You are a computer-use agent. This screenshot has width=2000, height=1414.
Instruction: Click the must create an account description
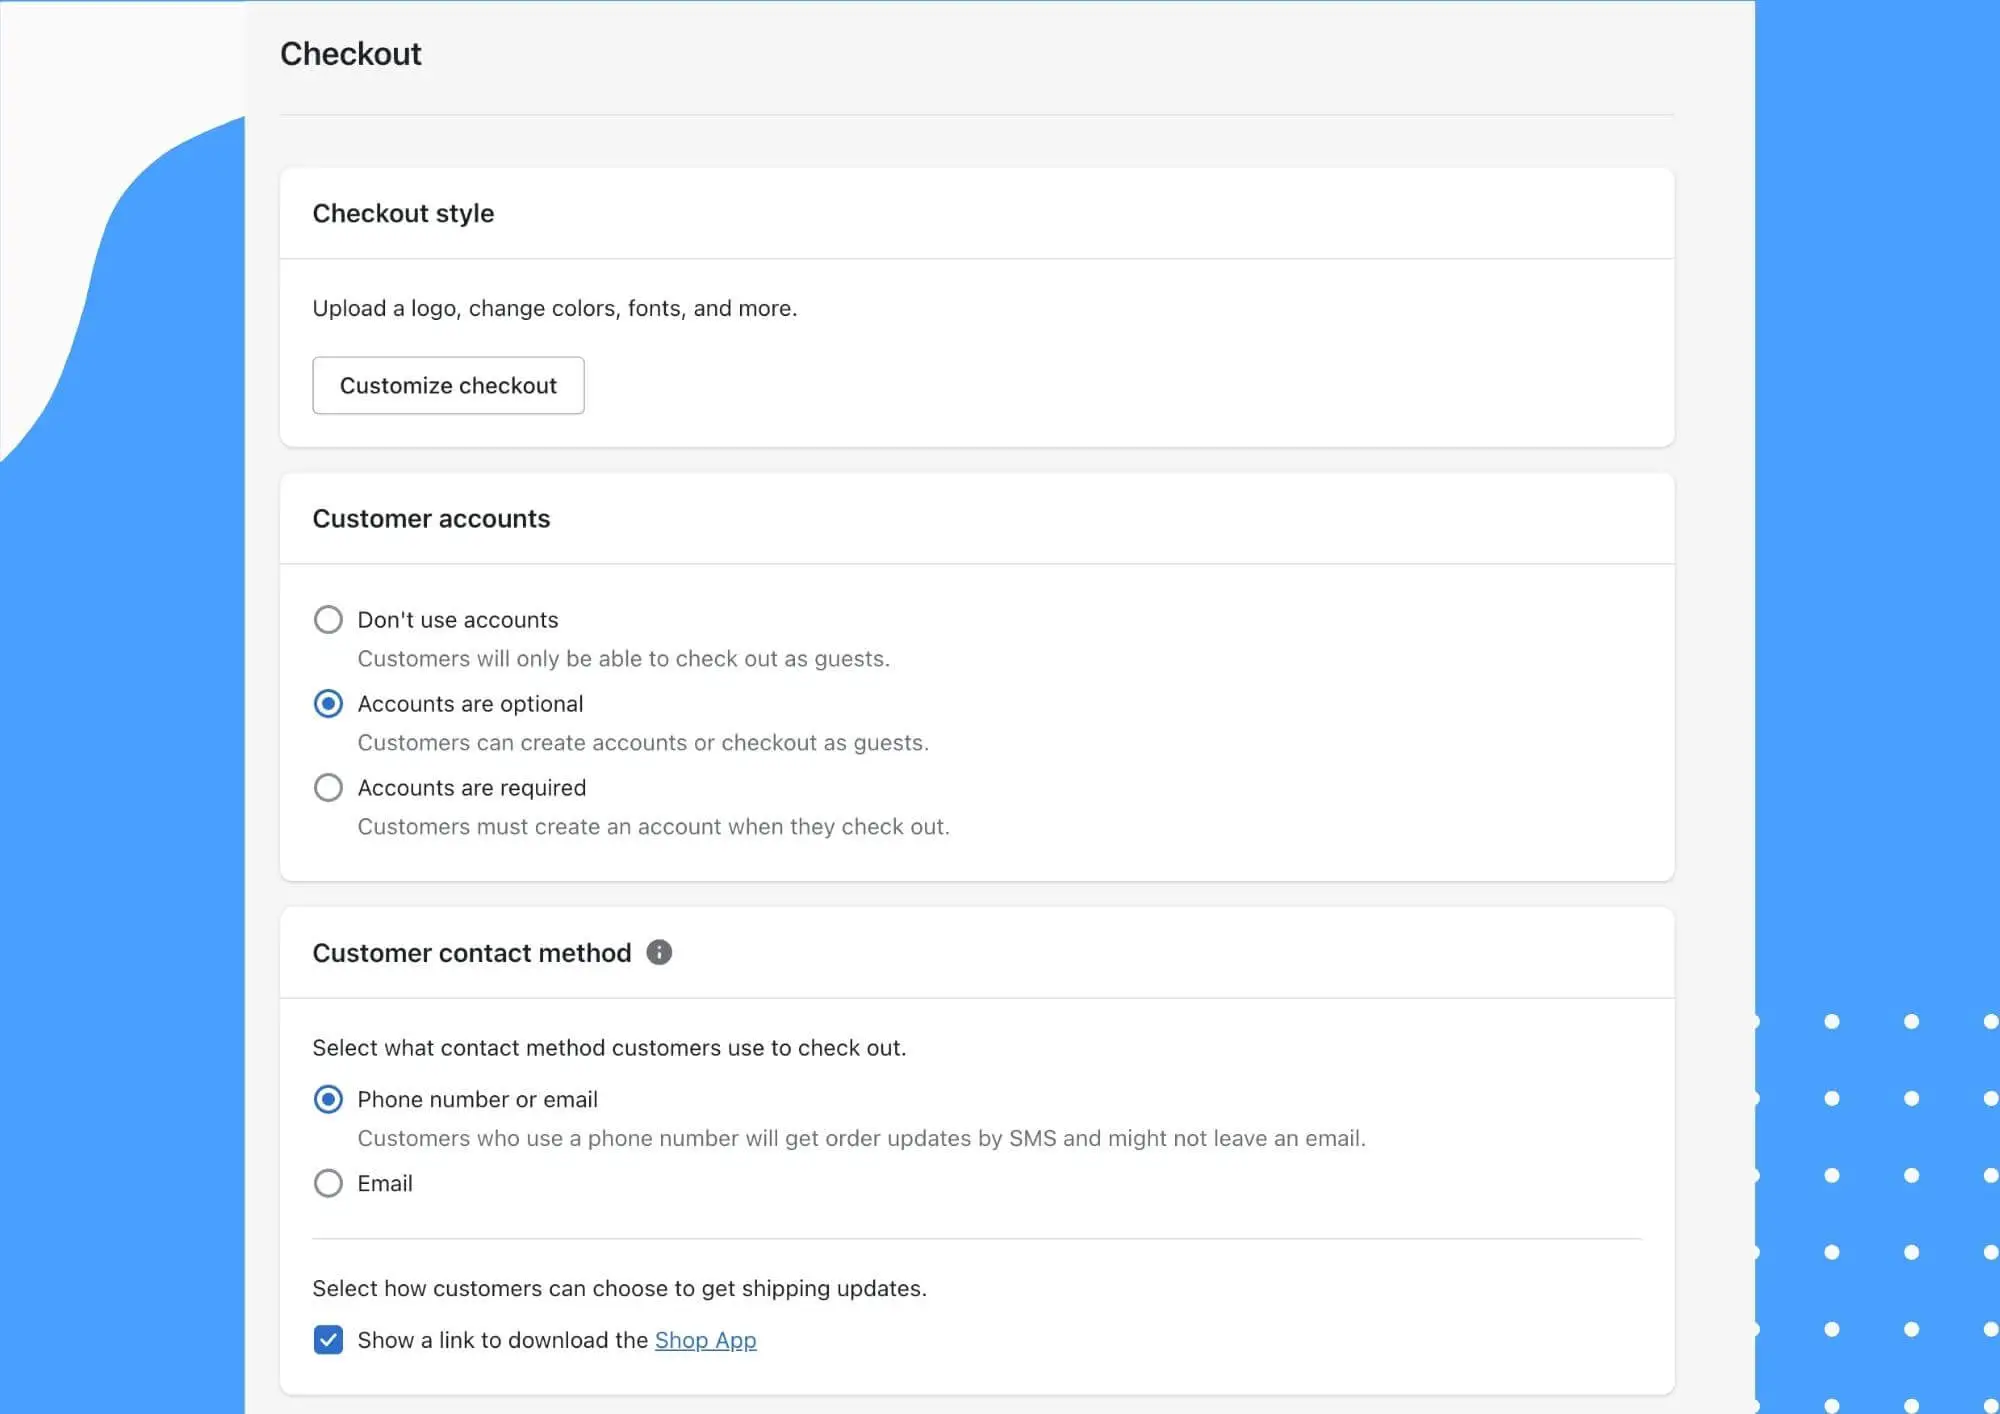653,827
